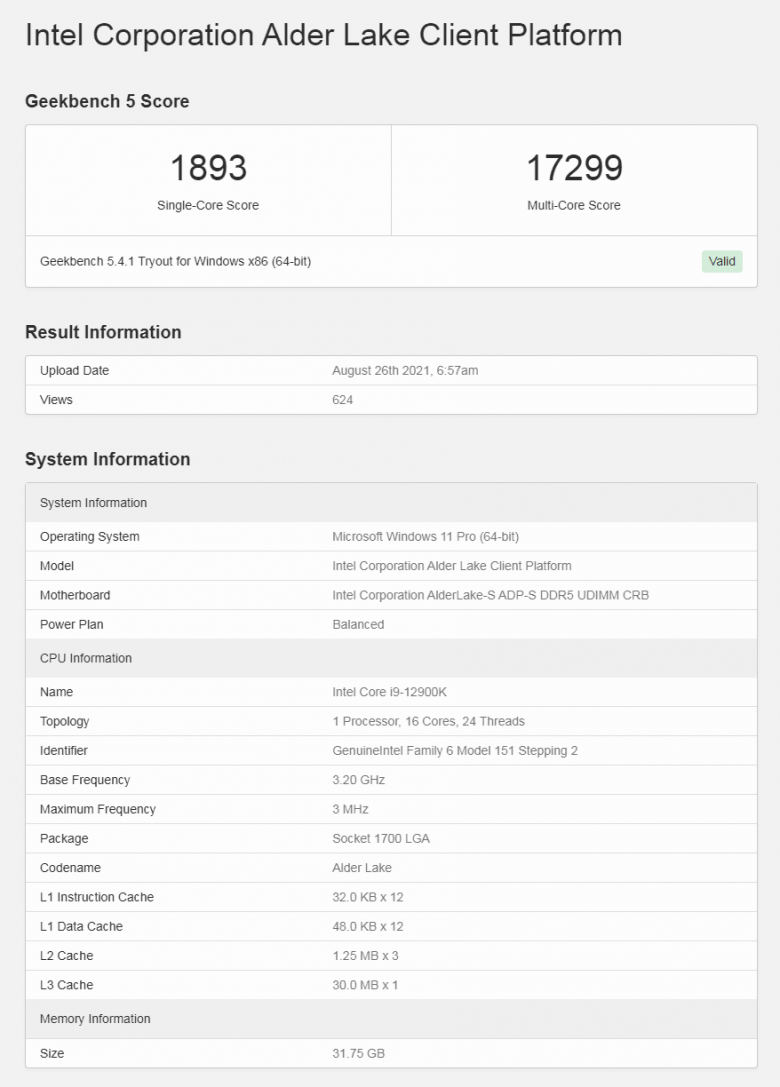The image size is (780, 1087).
Task: Click the Upload Date label
Action: 74,370
